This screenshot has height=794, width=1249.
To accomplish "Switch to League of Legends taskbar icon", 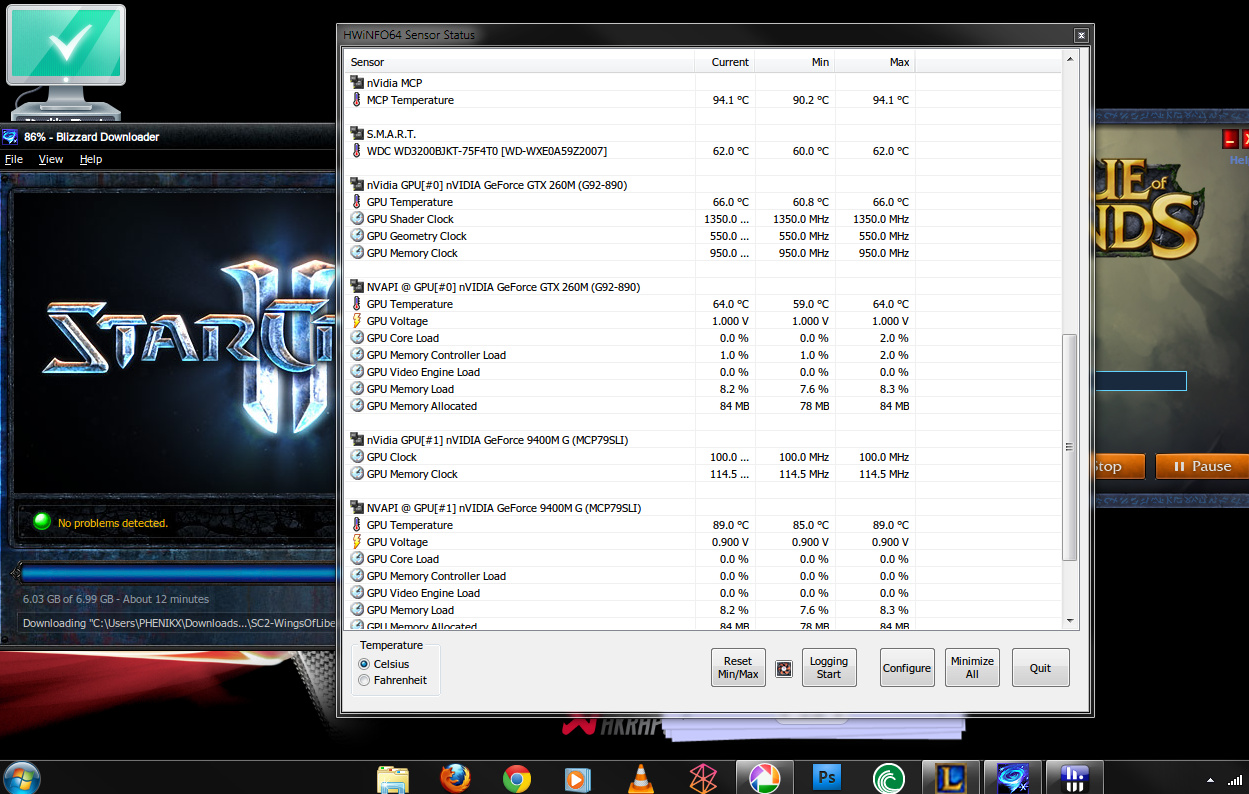I will 949,777.
